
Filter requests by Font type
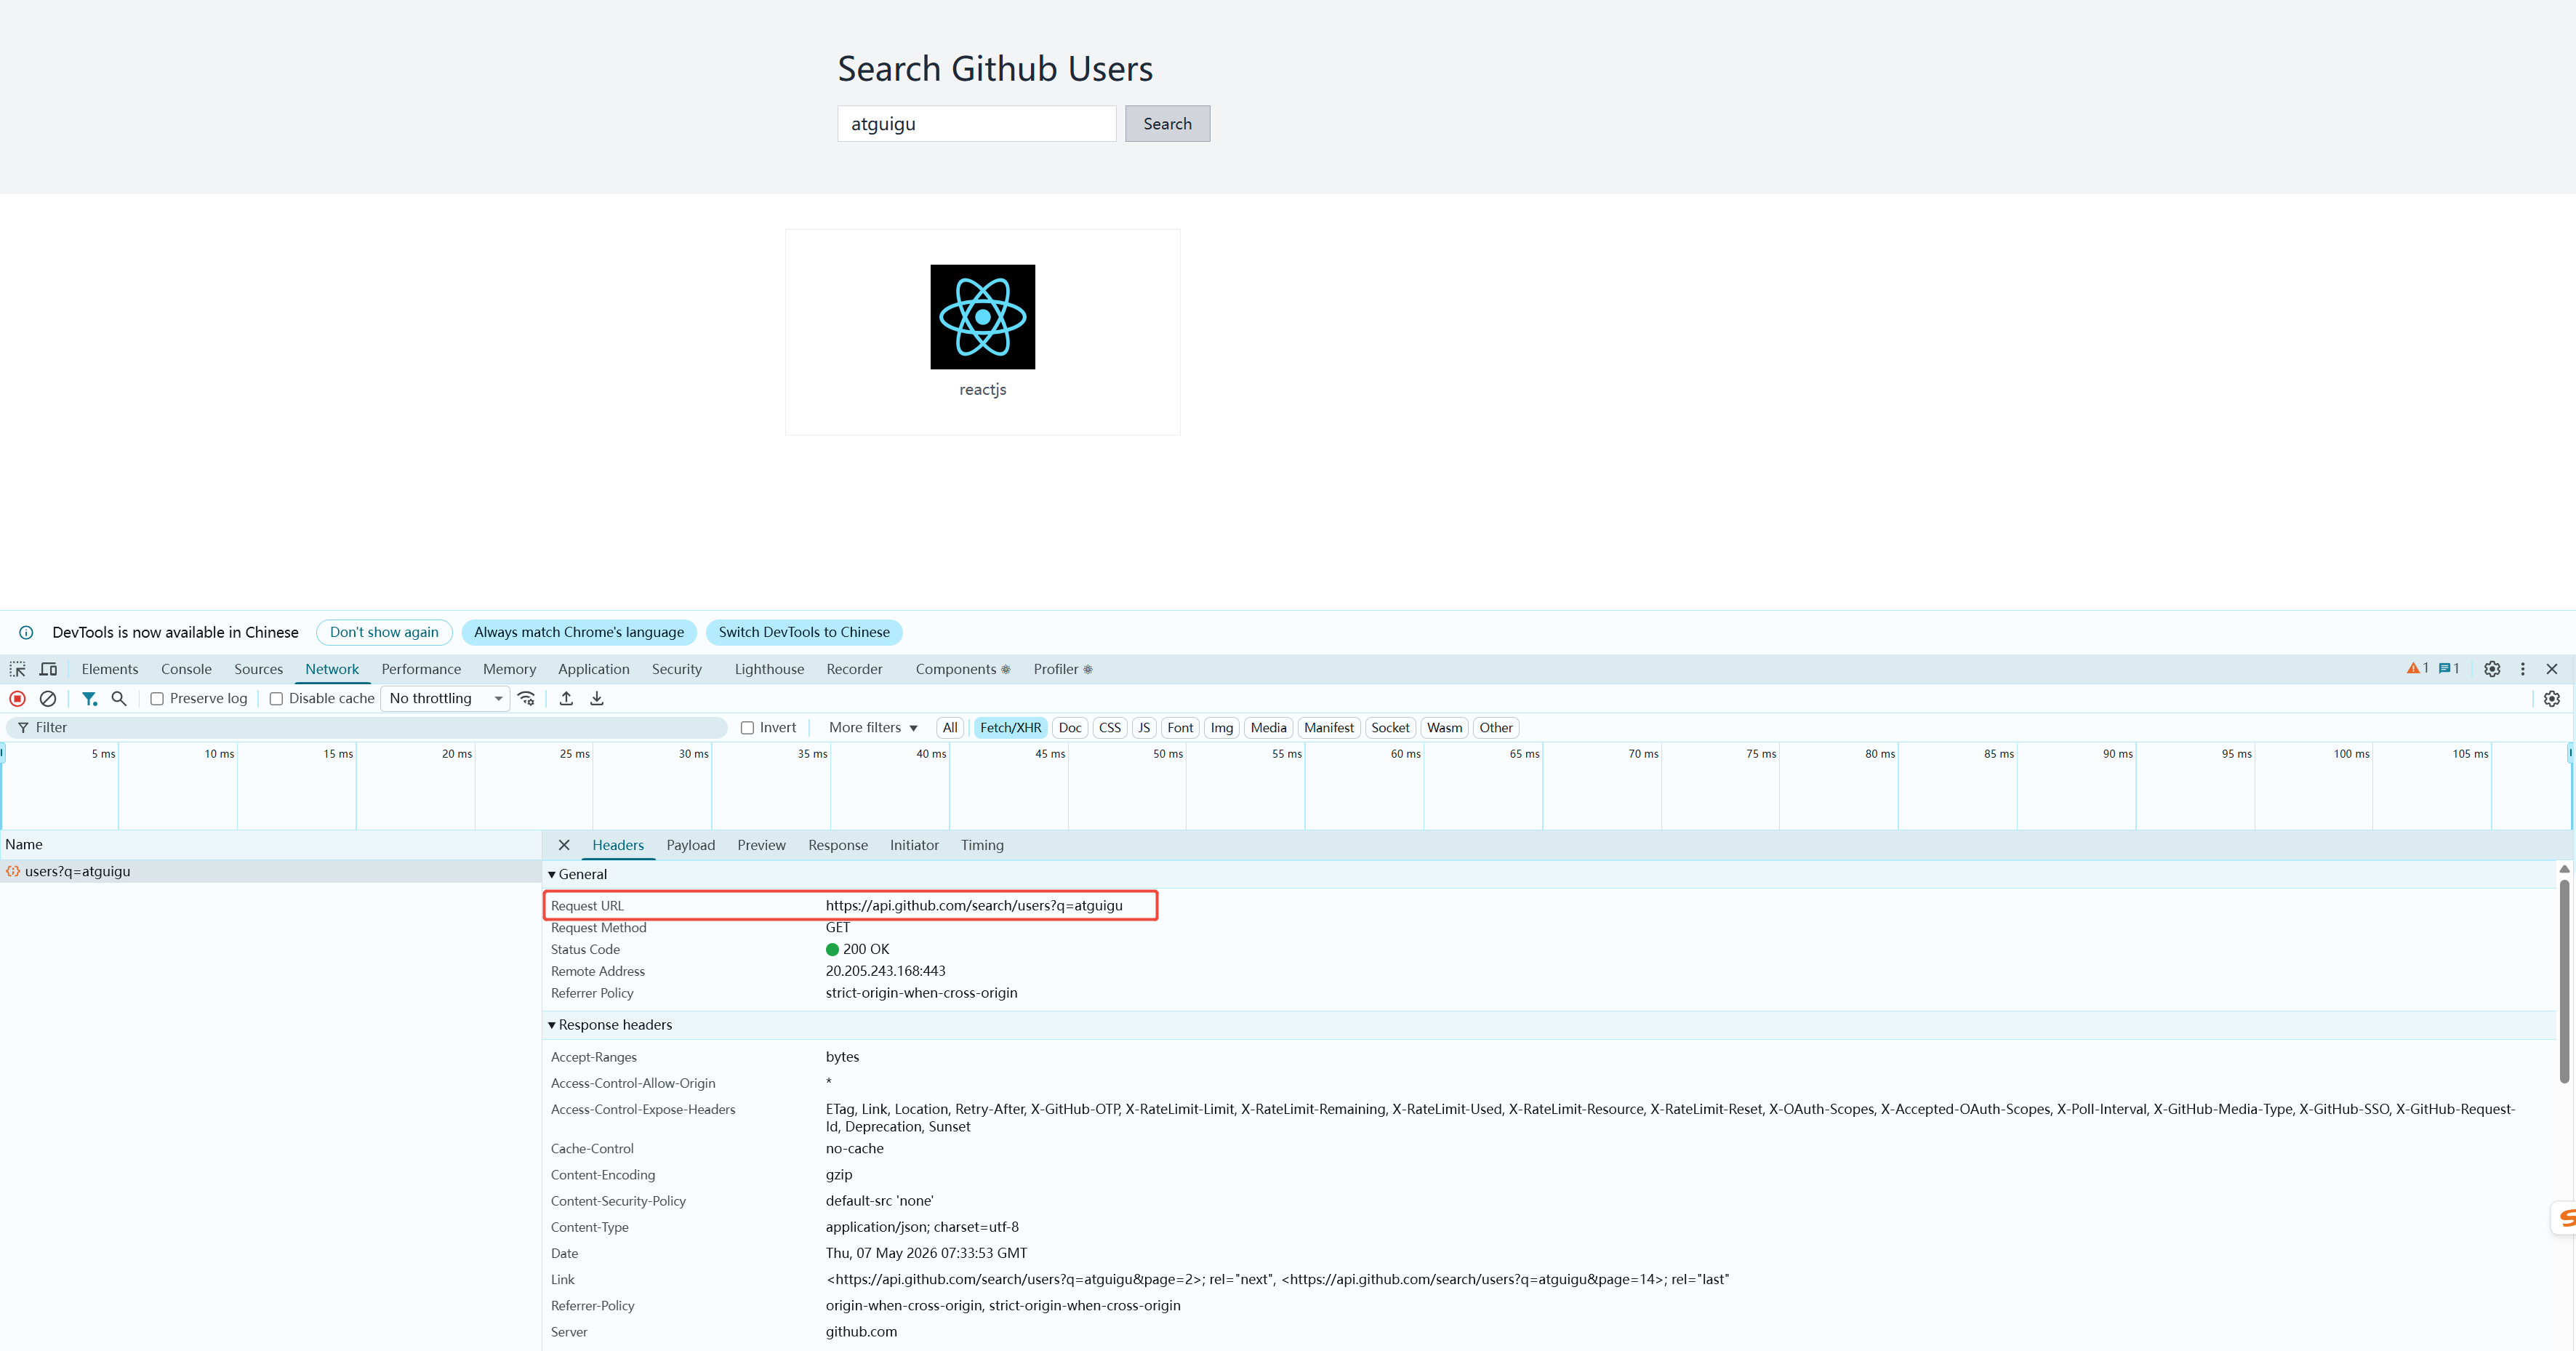click(x=1180, y=728)
